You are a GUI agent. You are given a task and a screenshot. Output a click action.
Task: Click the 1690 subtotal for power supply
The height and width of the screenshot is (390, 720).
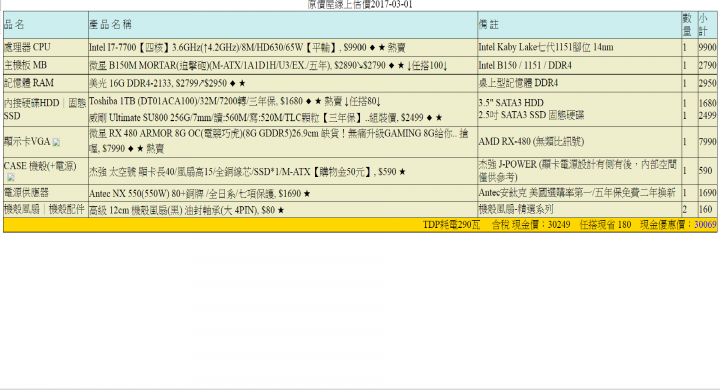707,193
